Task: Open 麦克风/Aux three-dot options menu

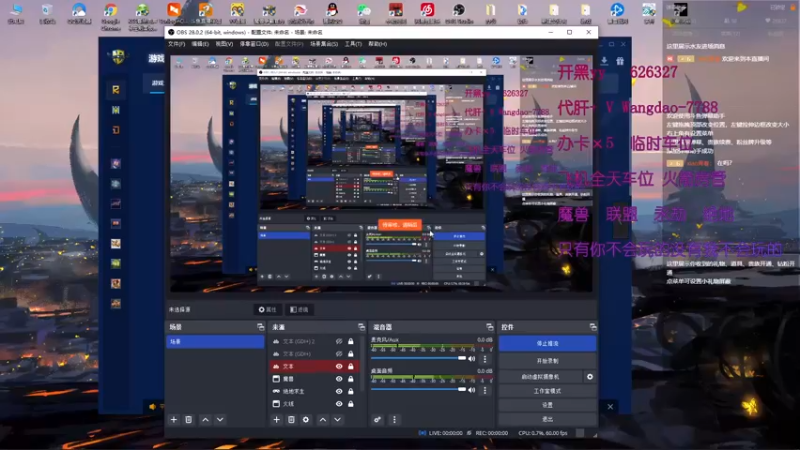Action: (x=485, y=359)
